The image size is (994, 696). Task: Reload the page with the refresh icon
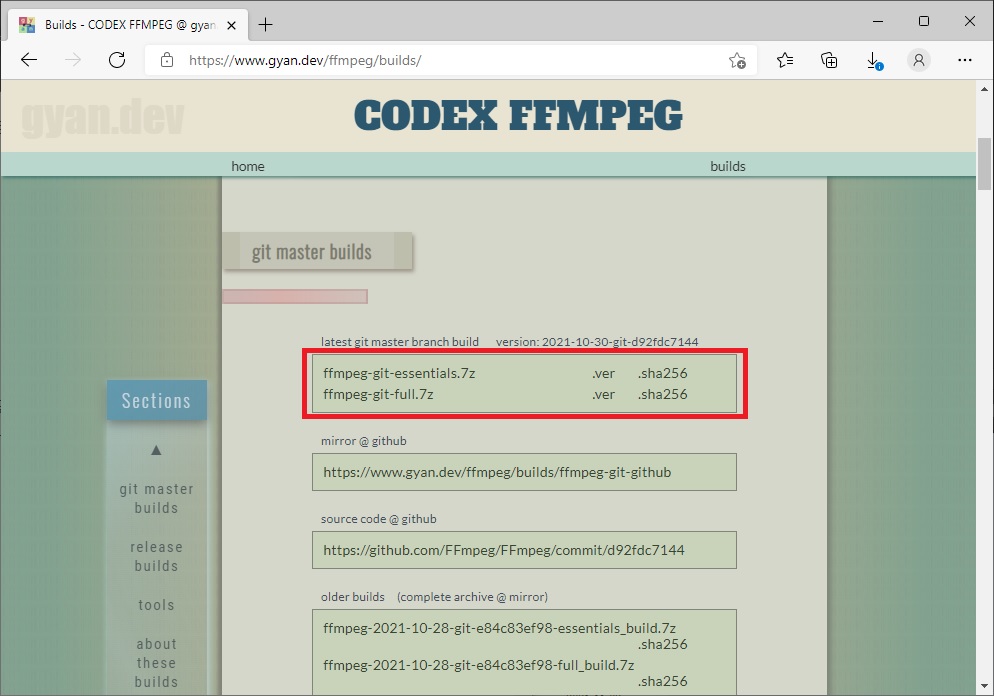click(x=117, y=60)
